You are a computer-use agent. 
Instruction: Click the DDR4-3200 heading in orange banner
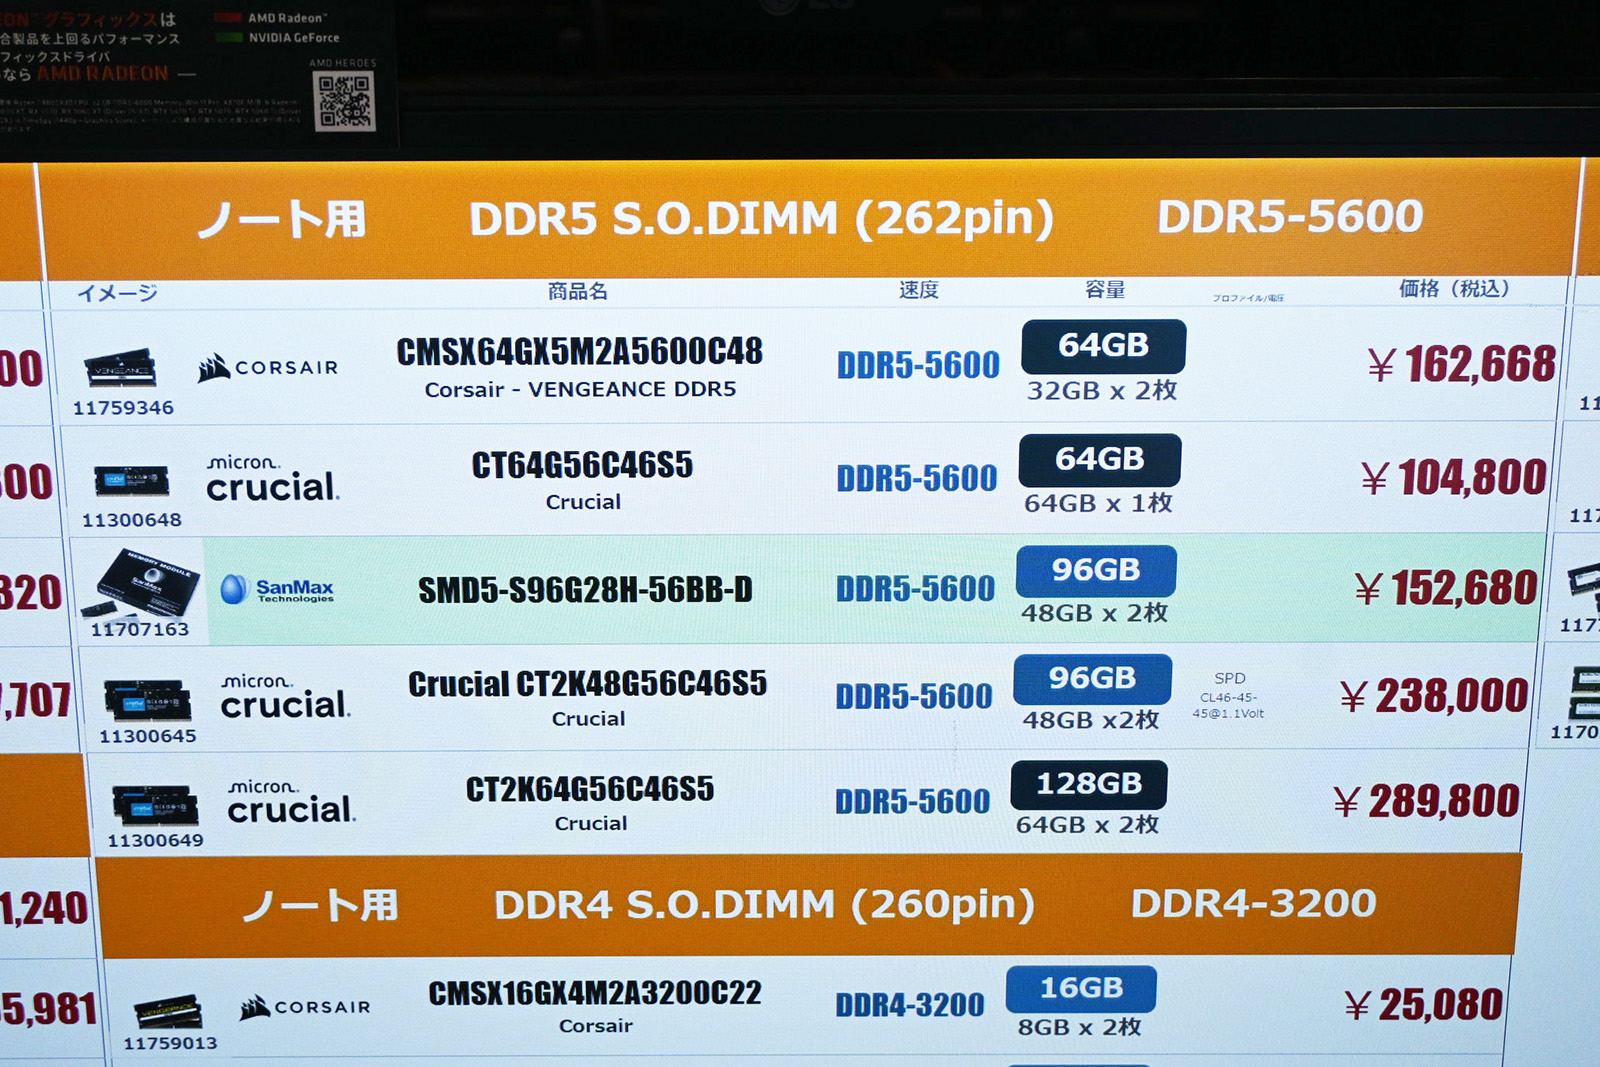1253,903
